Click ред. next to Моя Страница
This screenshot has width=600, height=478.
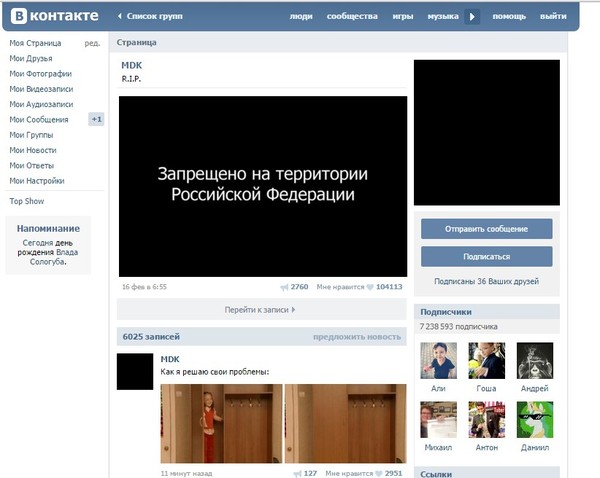(x=92, y=43)
